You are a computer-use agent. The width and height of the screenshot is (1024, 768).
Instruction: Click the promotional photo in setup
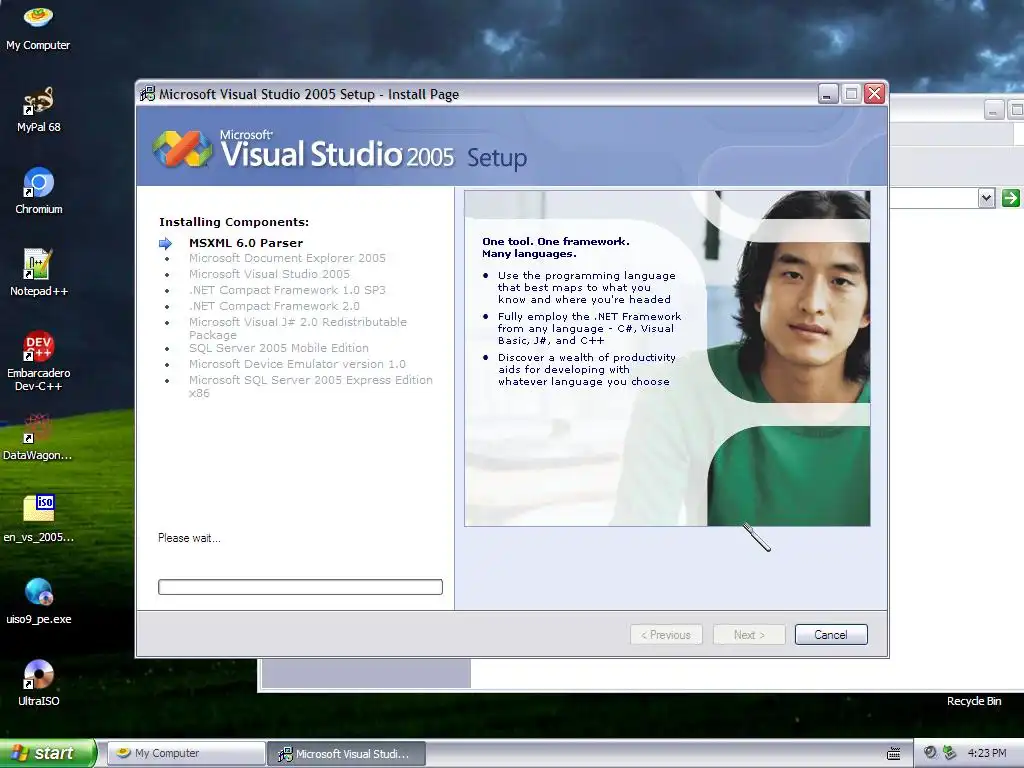click(x=667, y=358)
